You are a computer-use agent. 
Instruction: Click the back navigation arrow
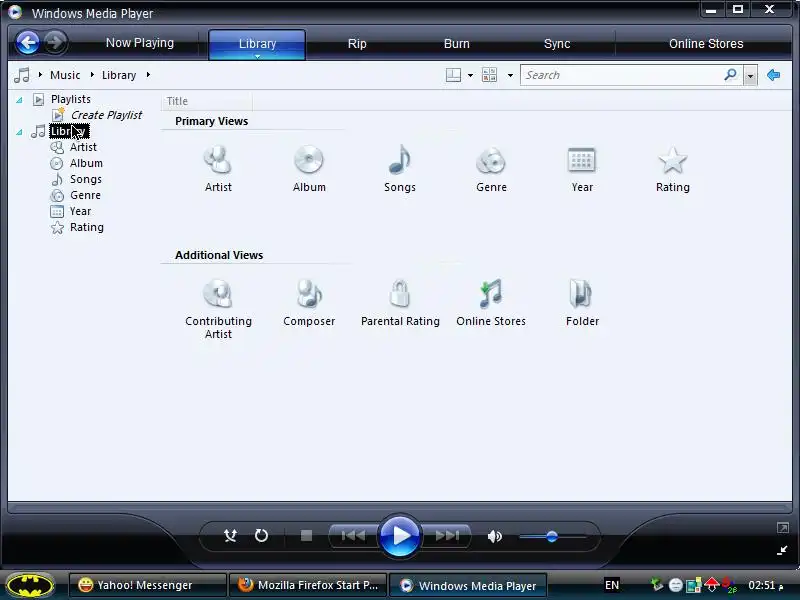(28, 42)
